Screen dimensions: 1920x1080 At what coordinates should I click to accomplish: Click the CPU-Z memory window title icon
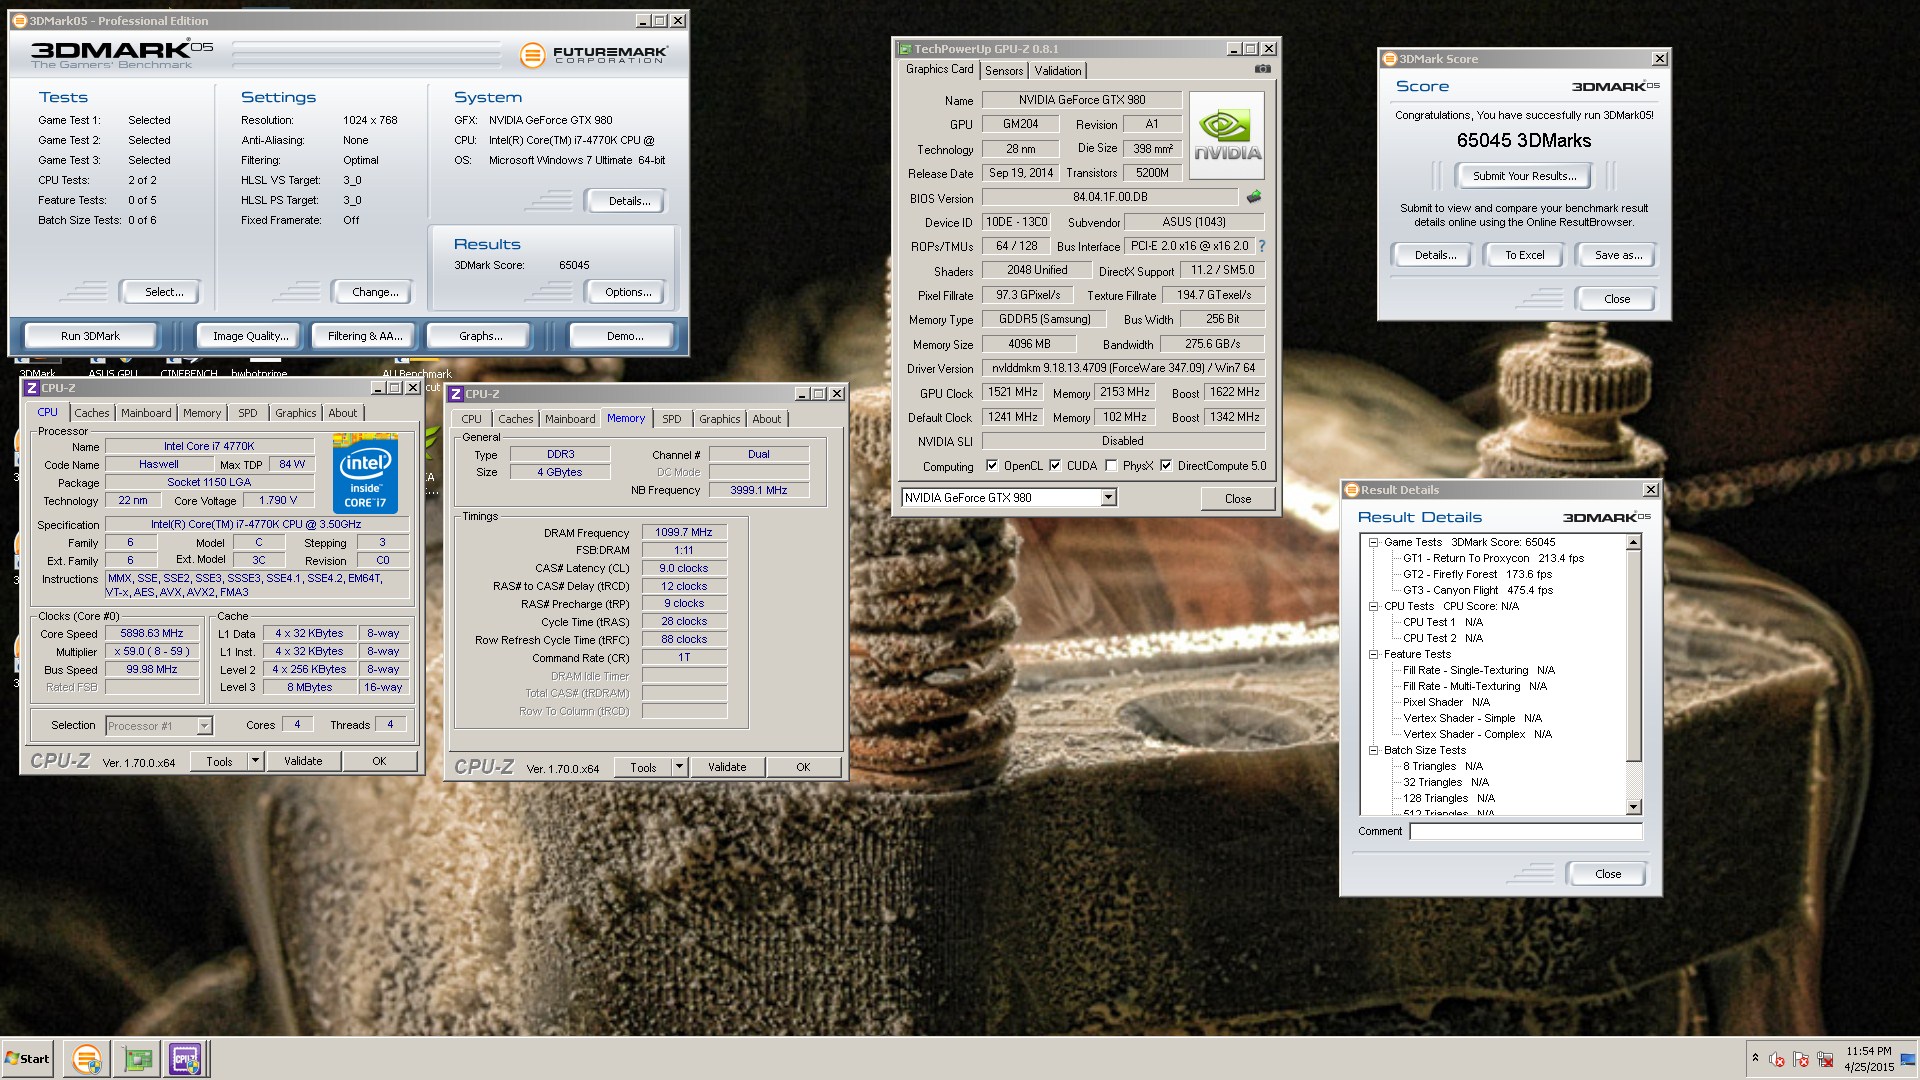click(456, 394)
